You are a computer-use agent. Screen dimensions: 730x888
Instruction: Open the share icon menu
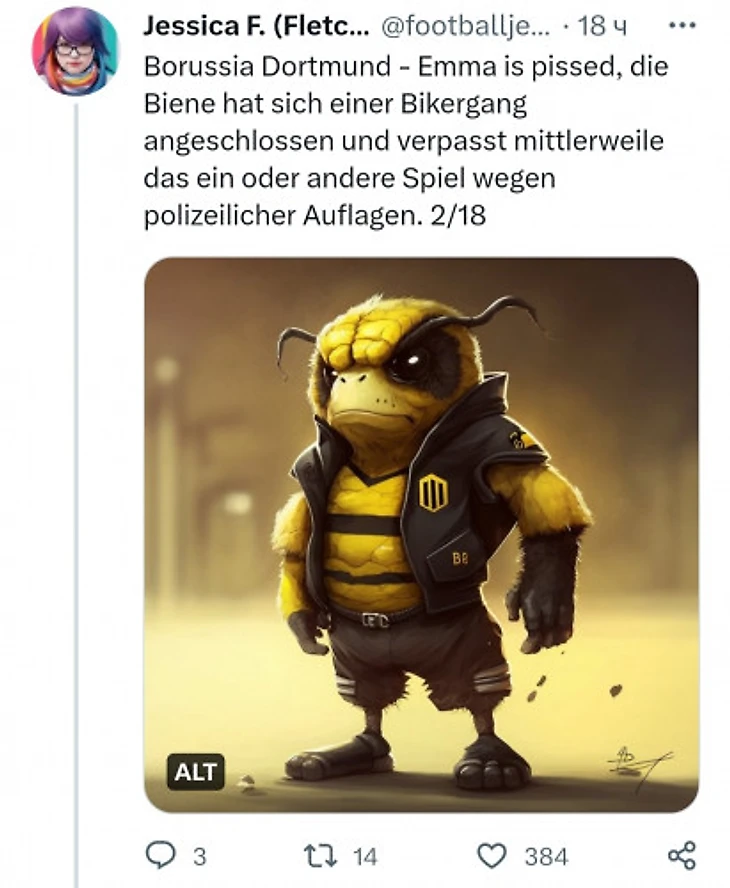point(682,855)
